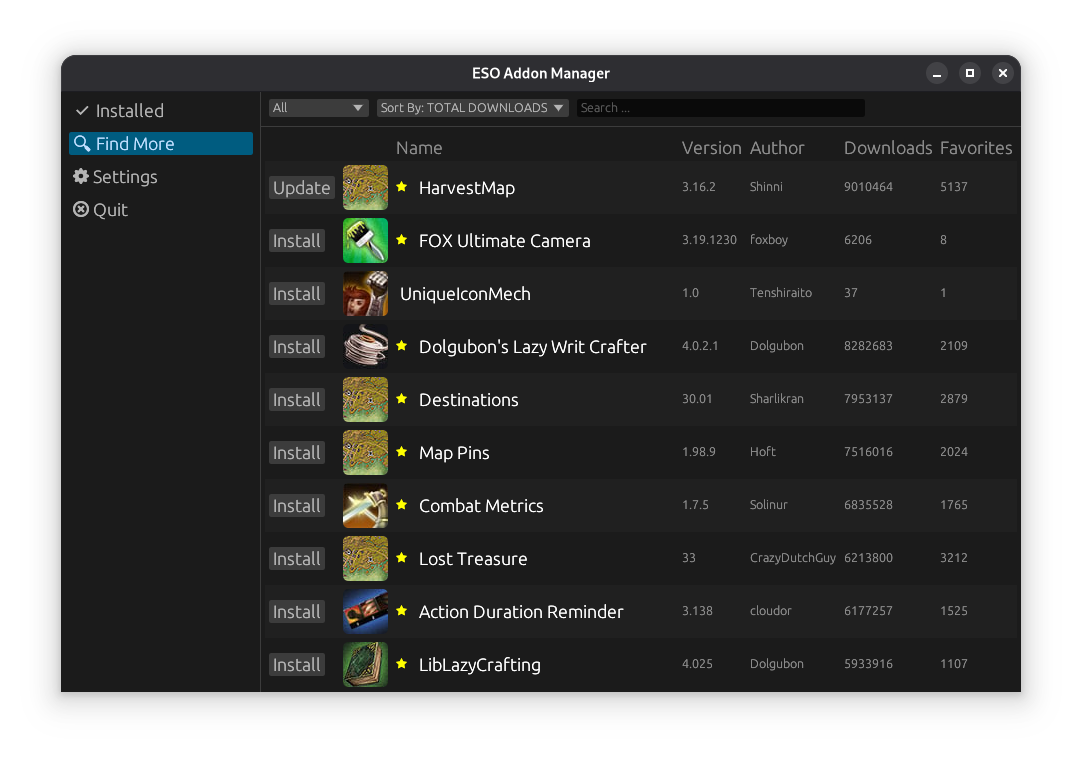Install the Combat Metrics addon
Screen dimensions: 1082x759
pyautogui.click(x=297, y=506)
